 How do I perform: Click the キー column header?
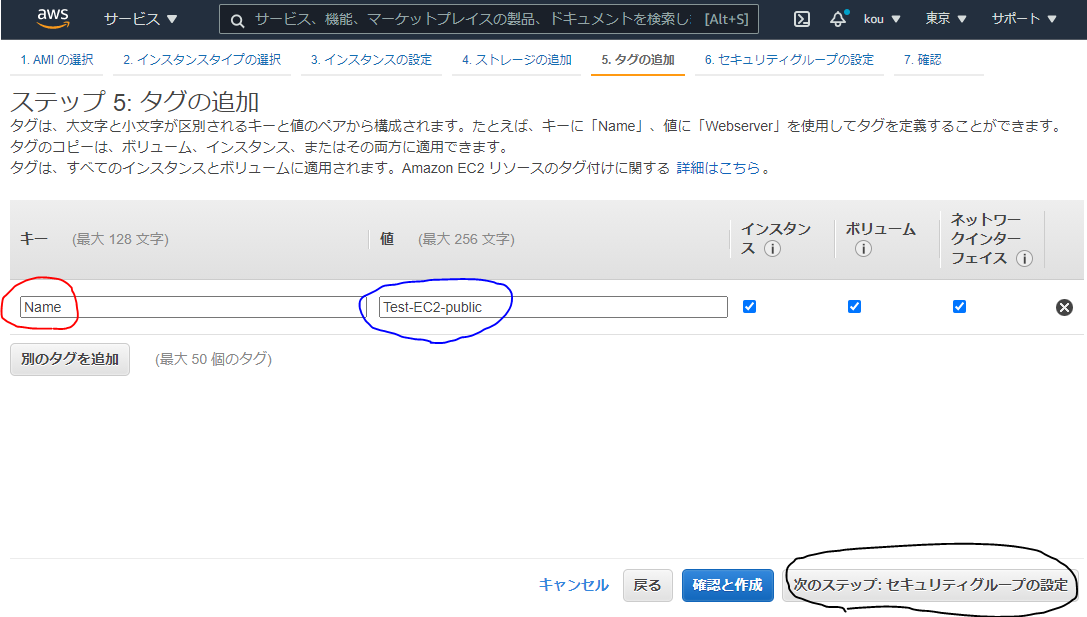click(33, 239)
